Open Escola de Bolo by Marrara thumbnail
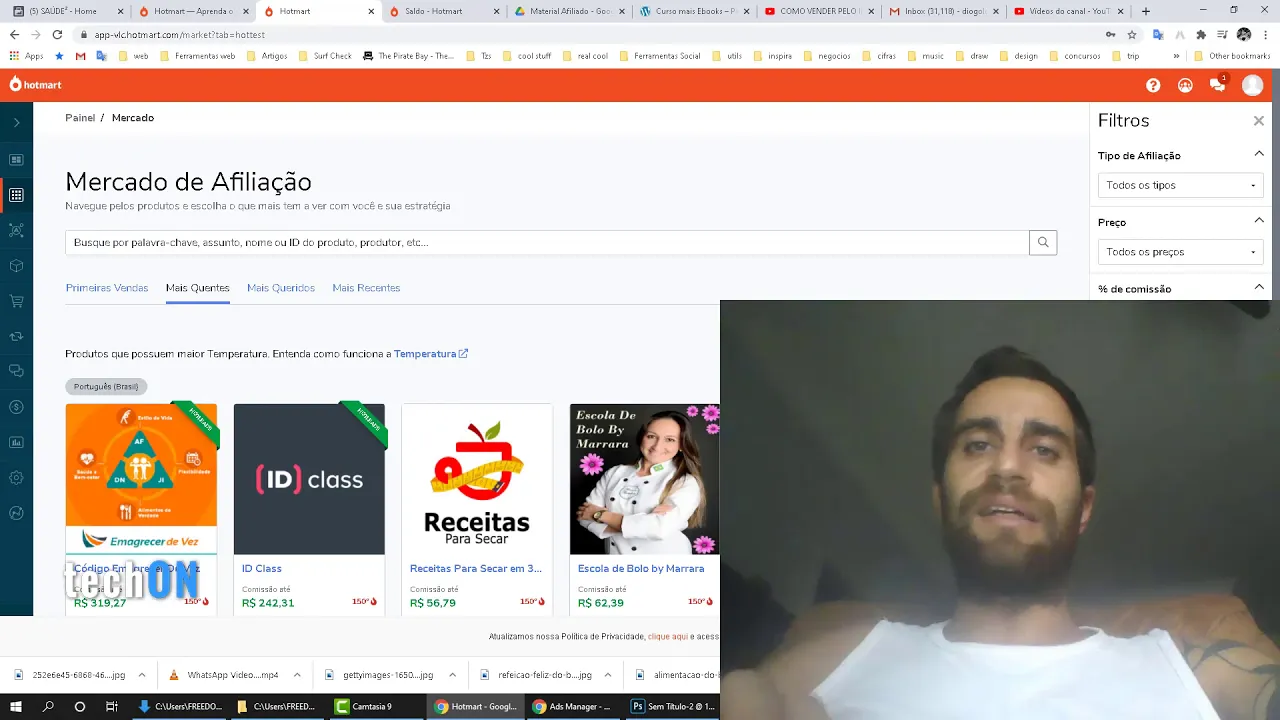Viewport: 1280px width, 720px height. click(645, 479)
